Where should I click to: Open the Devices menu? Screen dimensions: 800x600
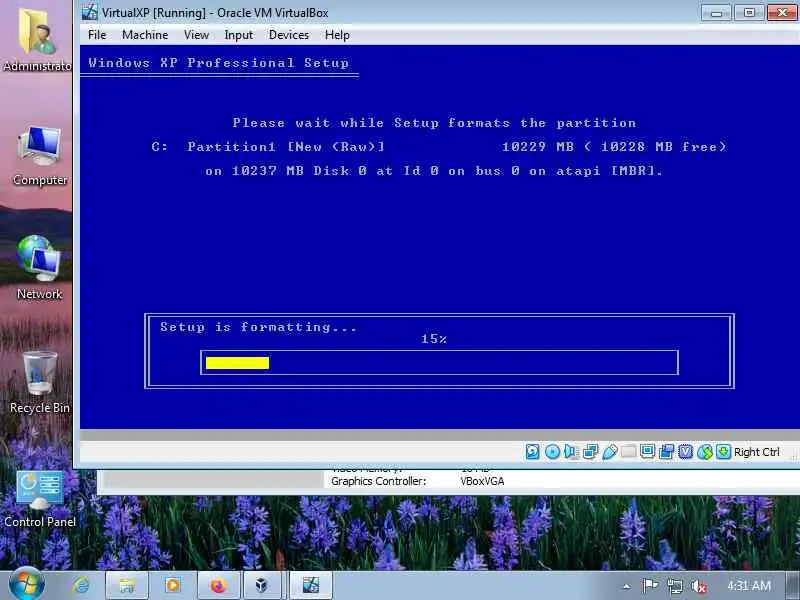coord(289,35)
